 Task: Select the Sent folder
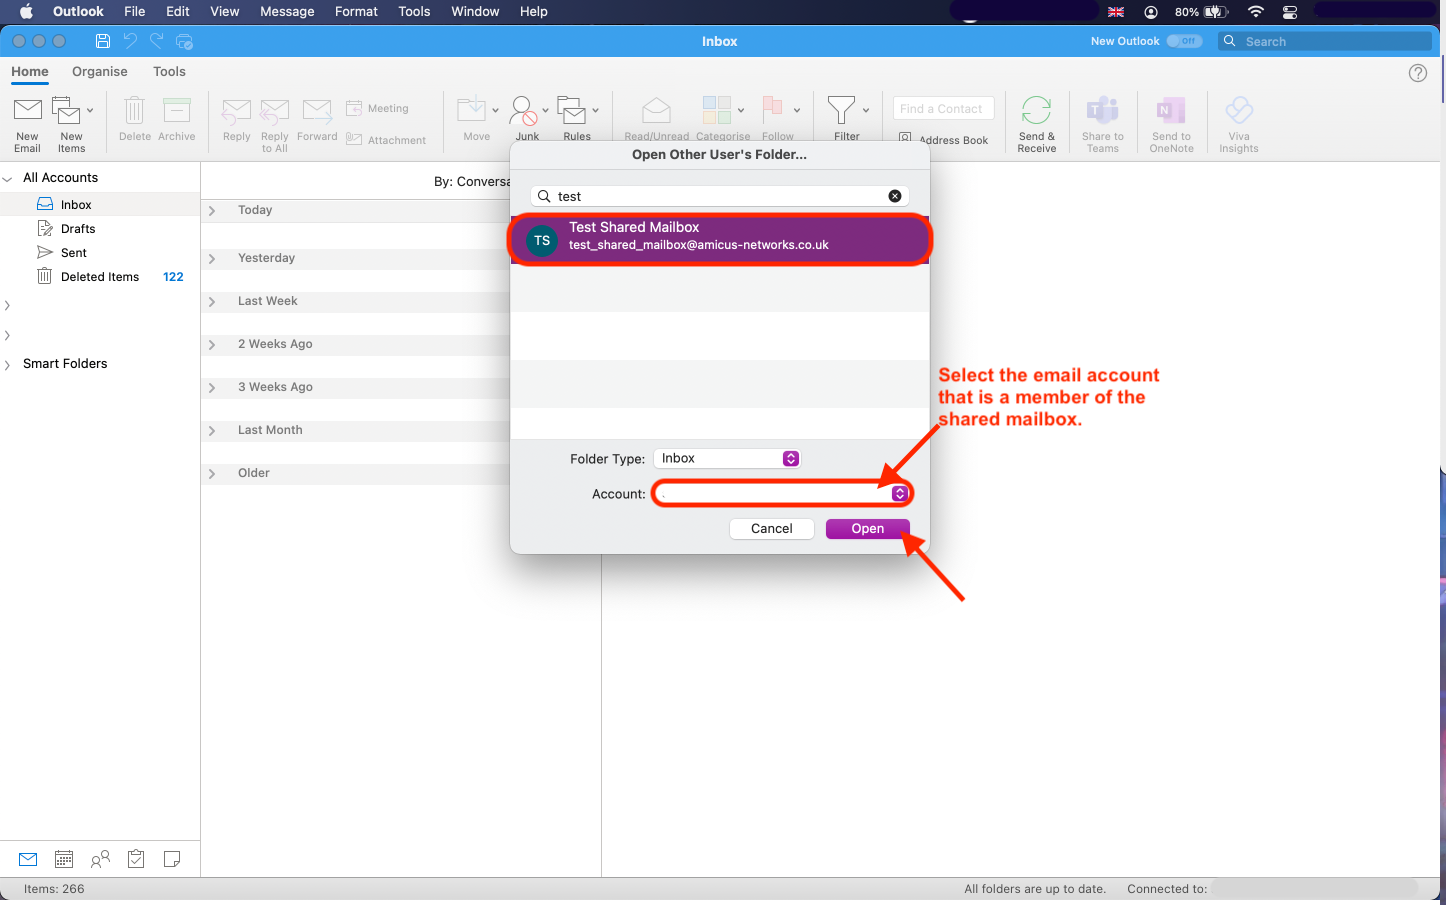click(74, 253)
